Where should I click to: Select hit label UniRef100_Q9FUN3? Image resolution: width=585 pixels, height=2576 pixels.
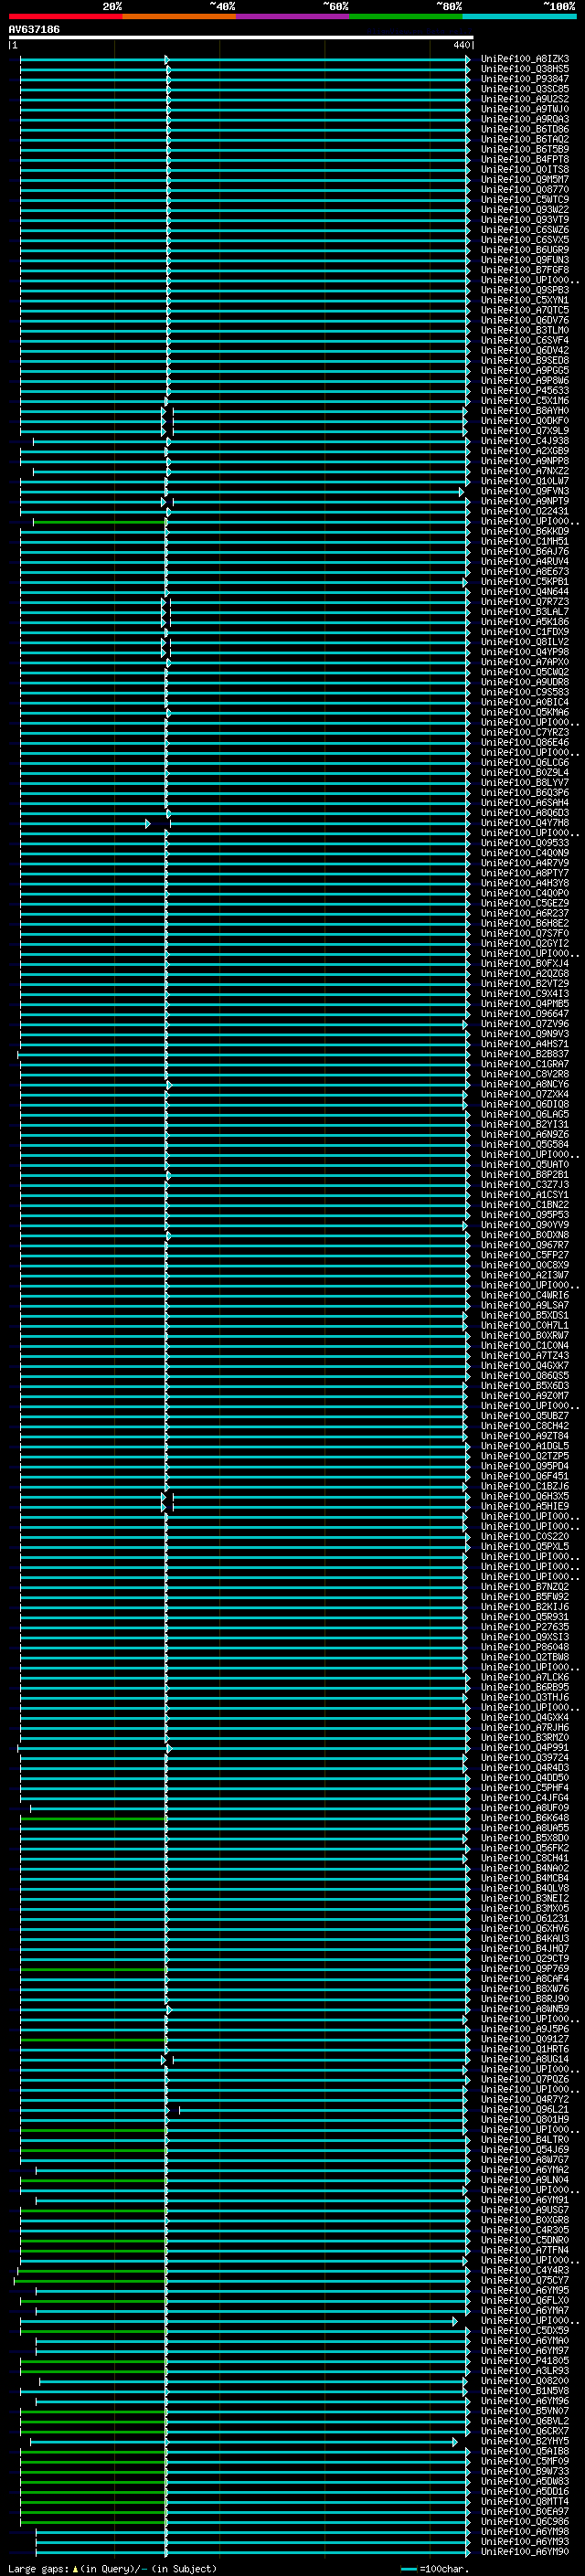[x=525, y=260]
